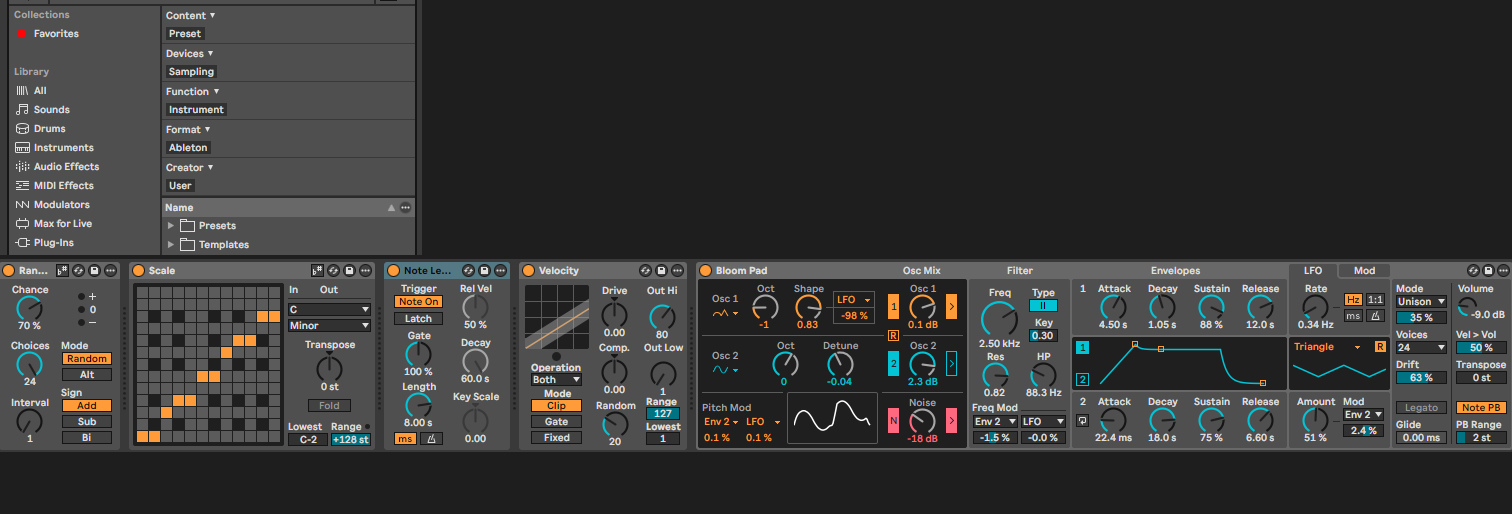Screen dimensions: 1512x514
Task: Toggle the Velocity device activator
Action: point(530,271)
